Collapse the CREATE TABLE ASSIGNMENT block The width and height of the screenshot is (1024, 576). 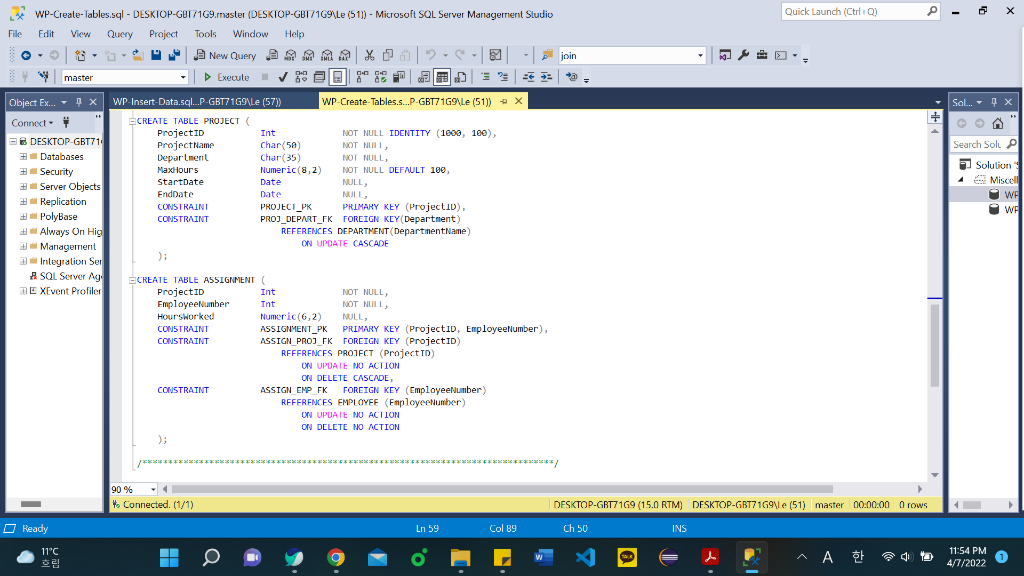[x=130, y=280]
